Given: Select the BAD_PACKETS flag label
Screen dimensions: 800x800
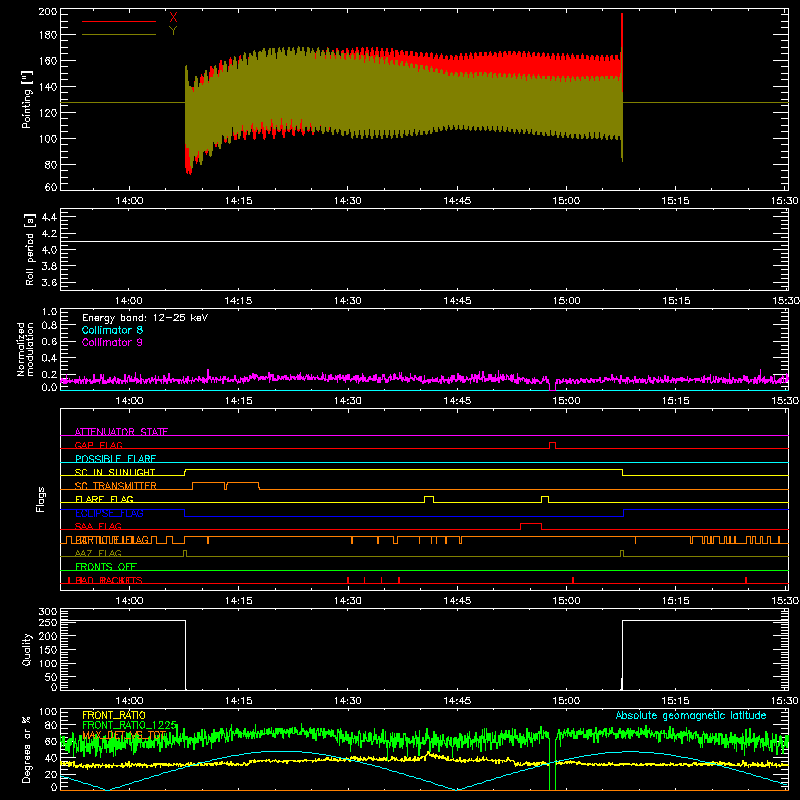Looking at the screenshot, I should tap(109, 580).
